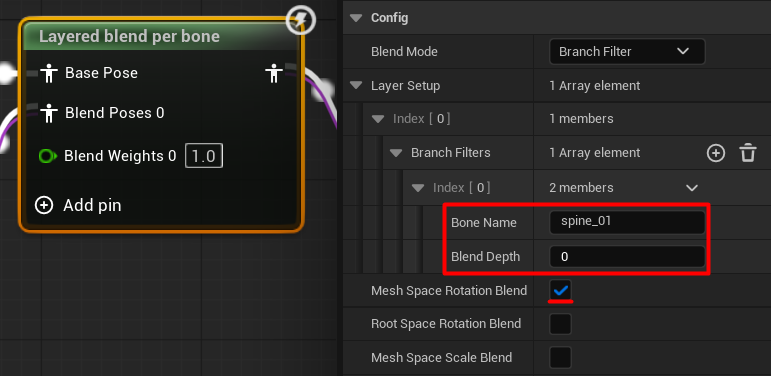Add a Branch Filters array element
This screenshot has width=771, height=376.
point(715,153)
